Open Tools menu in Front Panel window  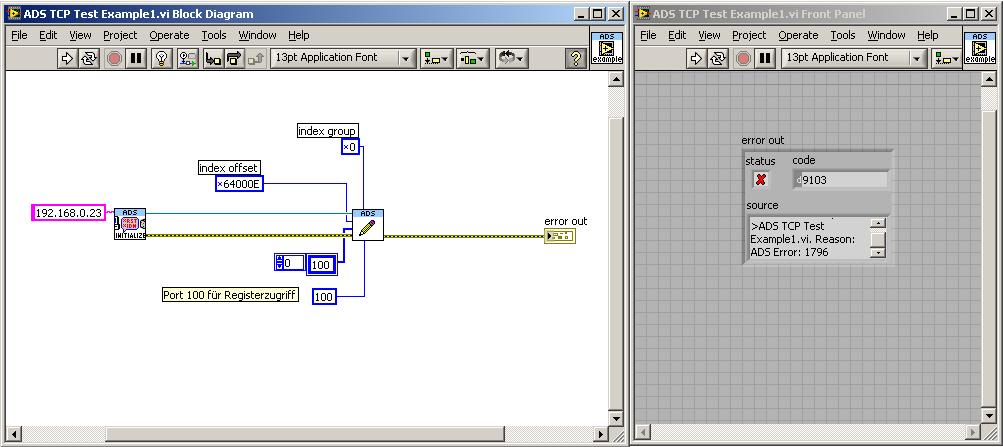click(x=842, y=35)
